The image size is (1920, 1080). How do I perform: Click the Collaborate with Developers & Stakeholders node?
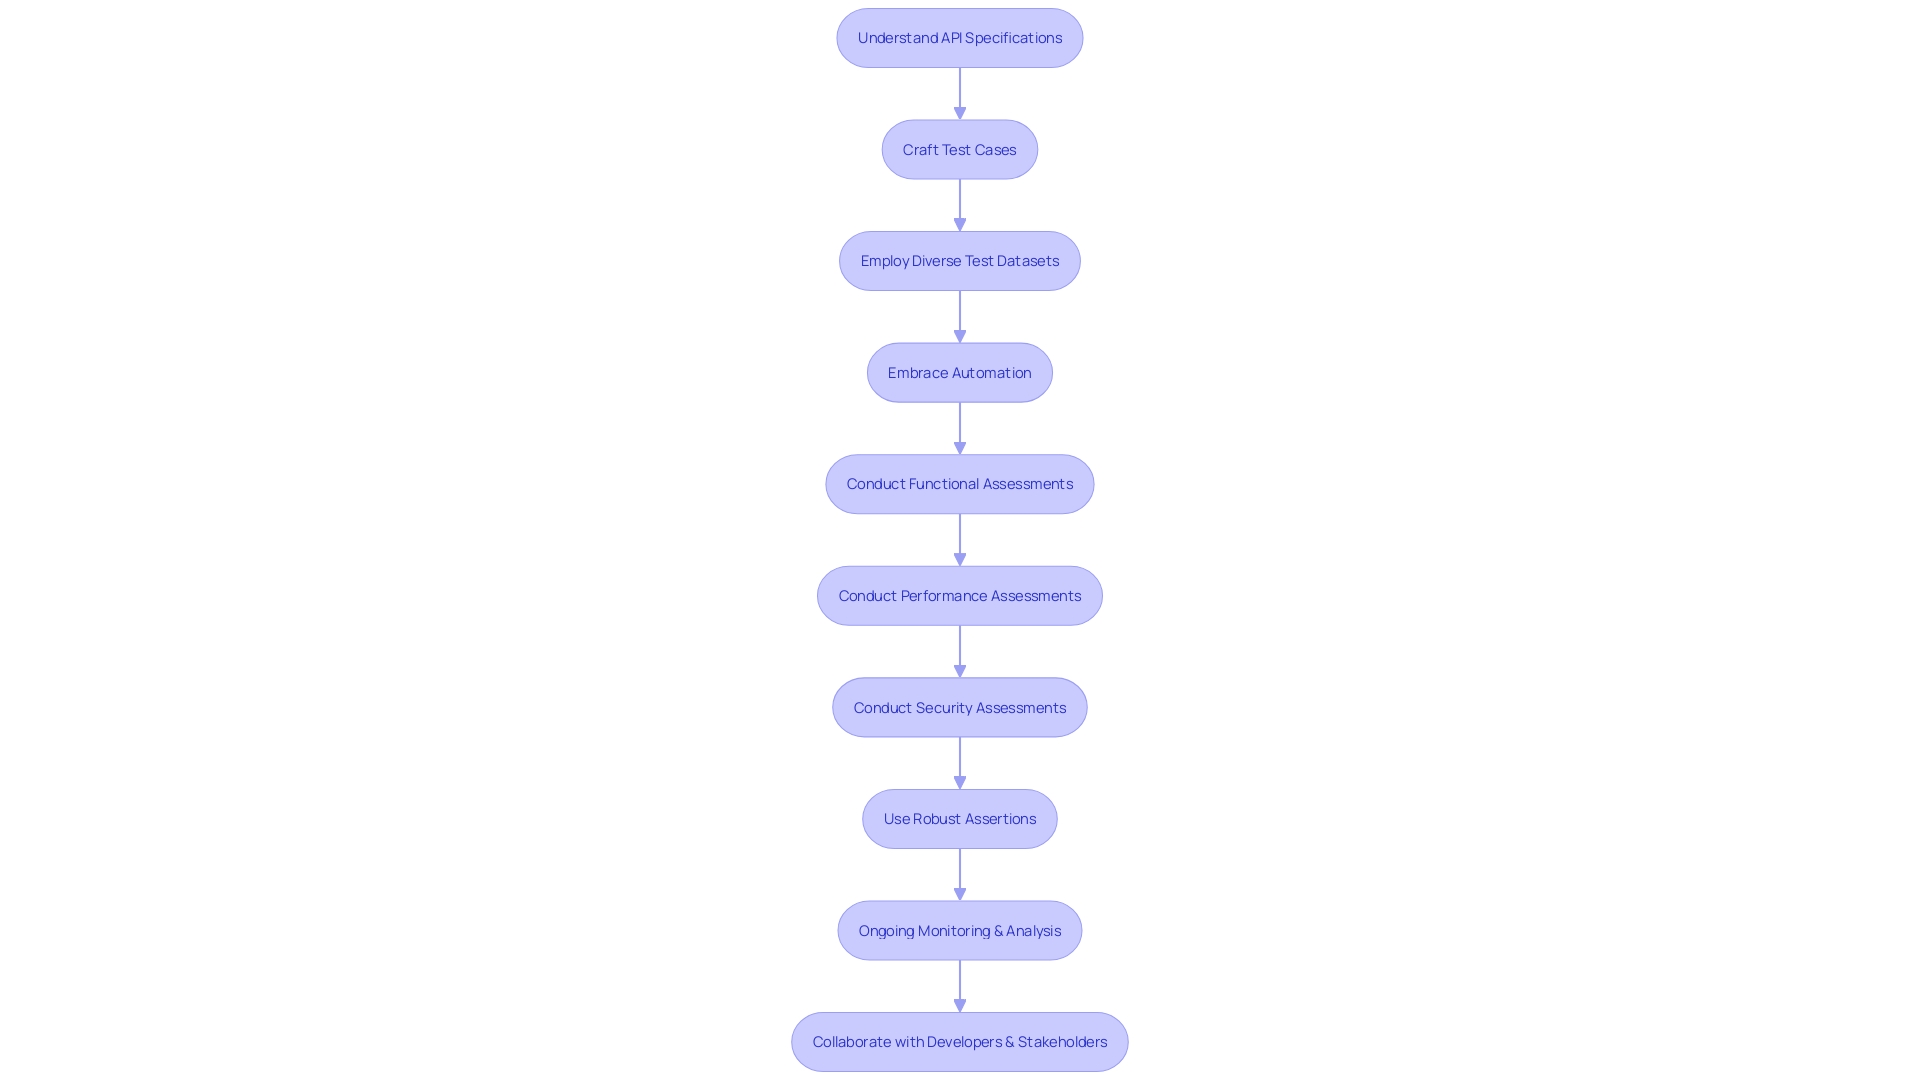(960, 1042)
